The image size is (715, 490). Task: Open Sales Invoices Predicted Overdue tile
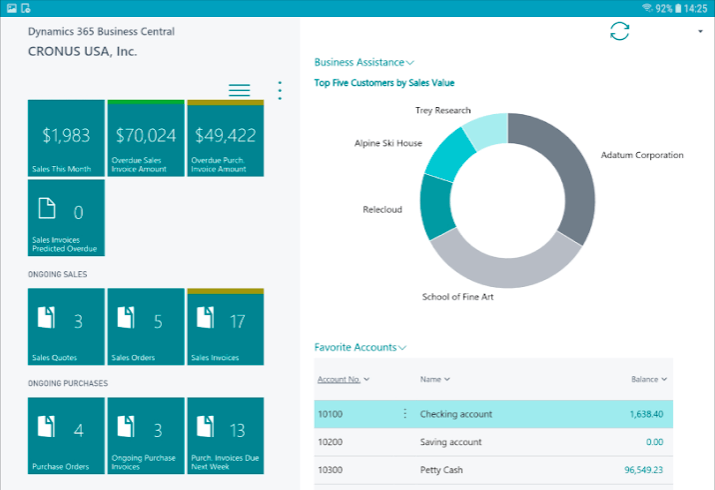pyautogui.click(x=66, y=217)
